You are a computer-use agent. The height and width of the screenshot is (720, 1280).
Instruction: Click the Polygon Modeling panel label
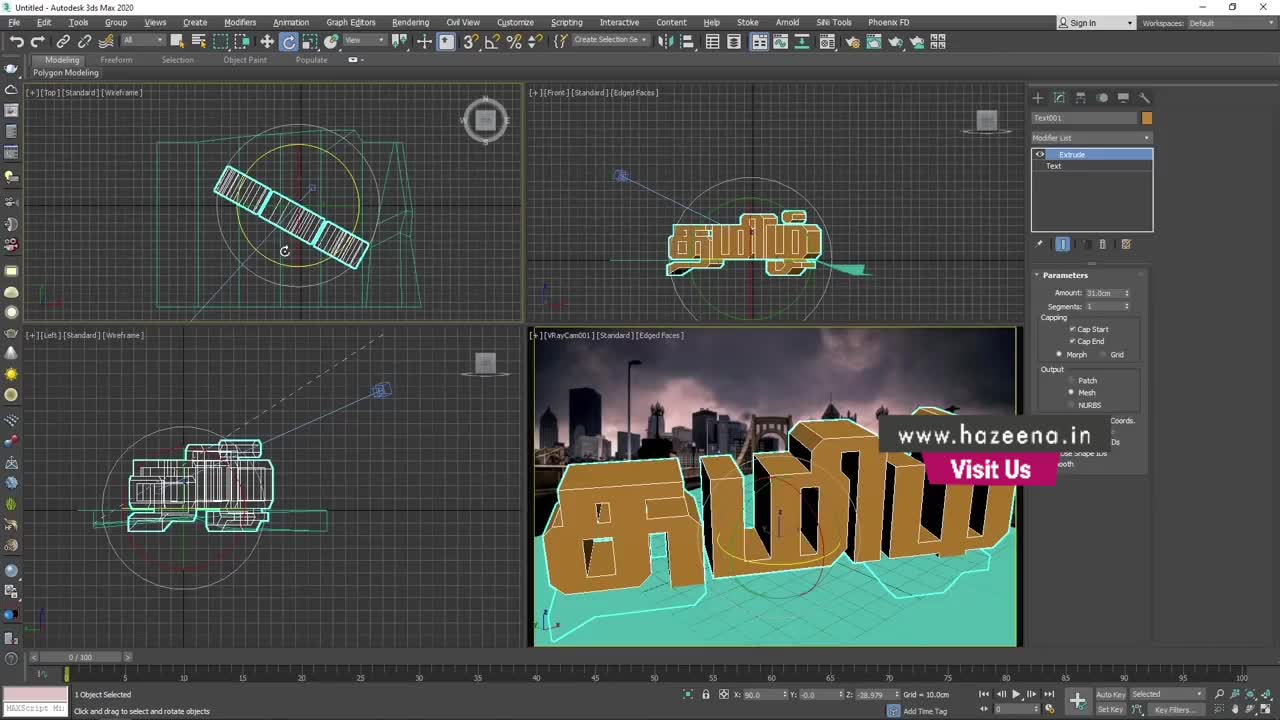[x=66, y=73]
